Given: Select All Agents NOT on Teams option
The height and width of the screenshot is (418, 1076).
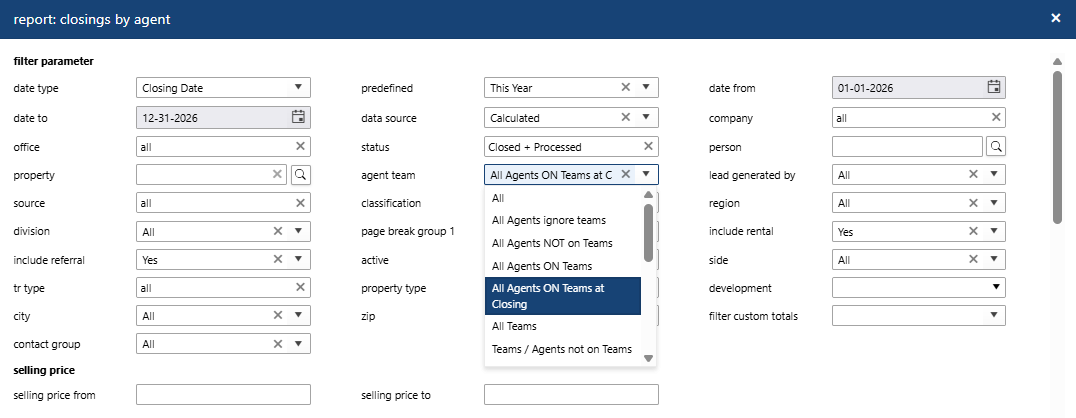Looking at the screenshot, I should click(552, 243).
